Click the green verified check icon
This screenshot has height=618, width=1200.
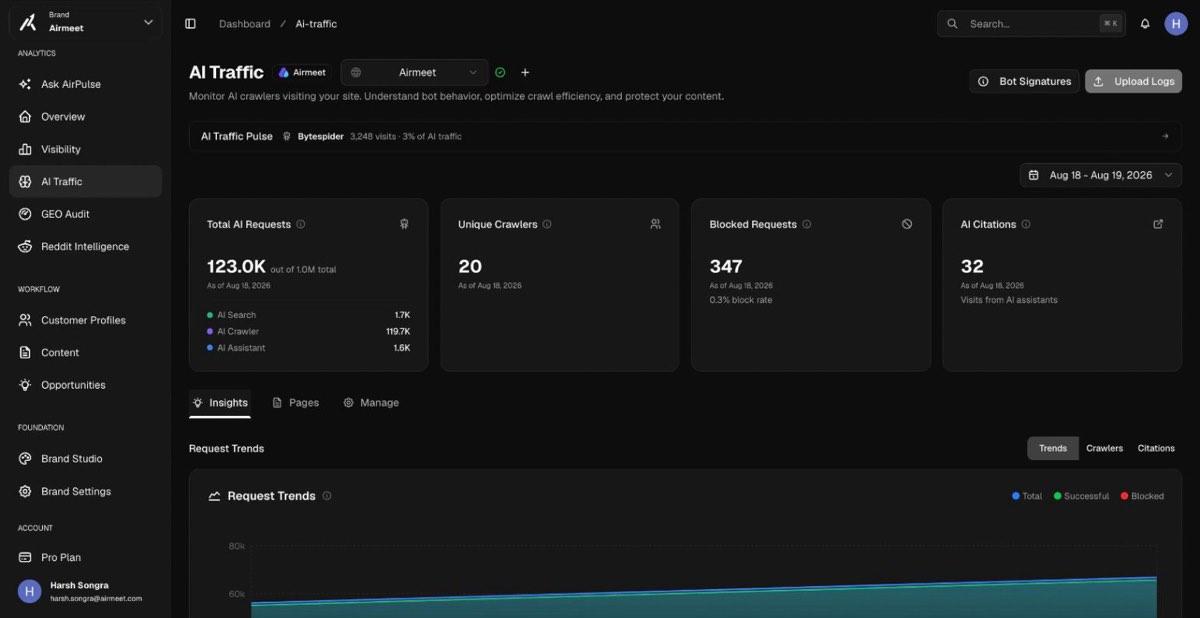[x=500, y=72]
